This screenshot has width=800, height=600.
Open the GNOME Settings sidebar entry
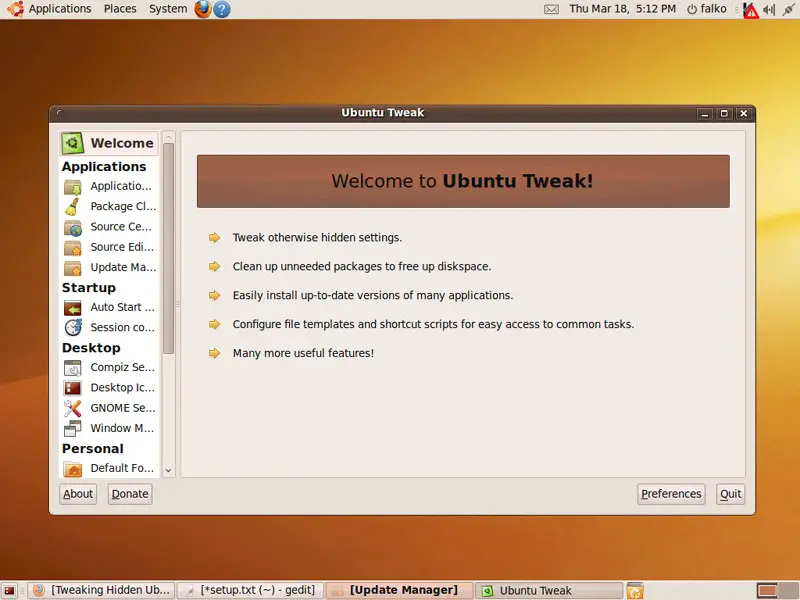pyautogui.click(x=108, y=408)
